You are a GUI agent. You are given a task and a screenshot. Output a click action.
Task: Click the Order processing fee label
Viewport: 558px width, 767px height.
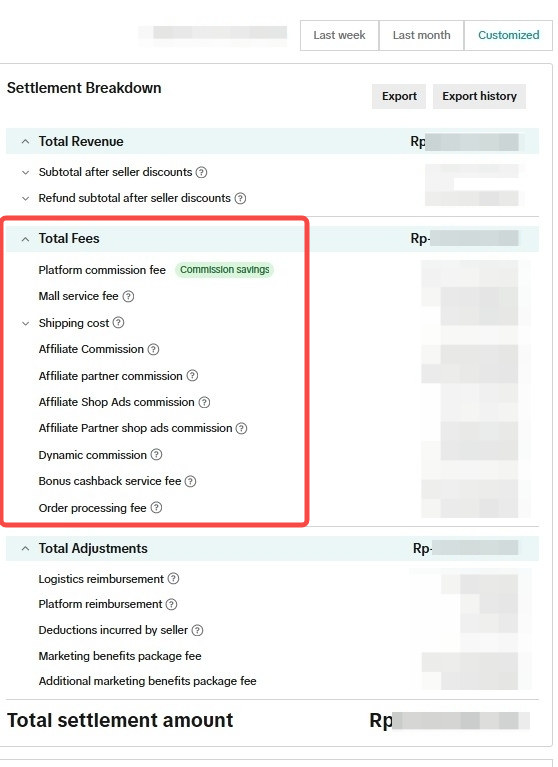92,508
